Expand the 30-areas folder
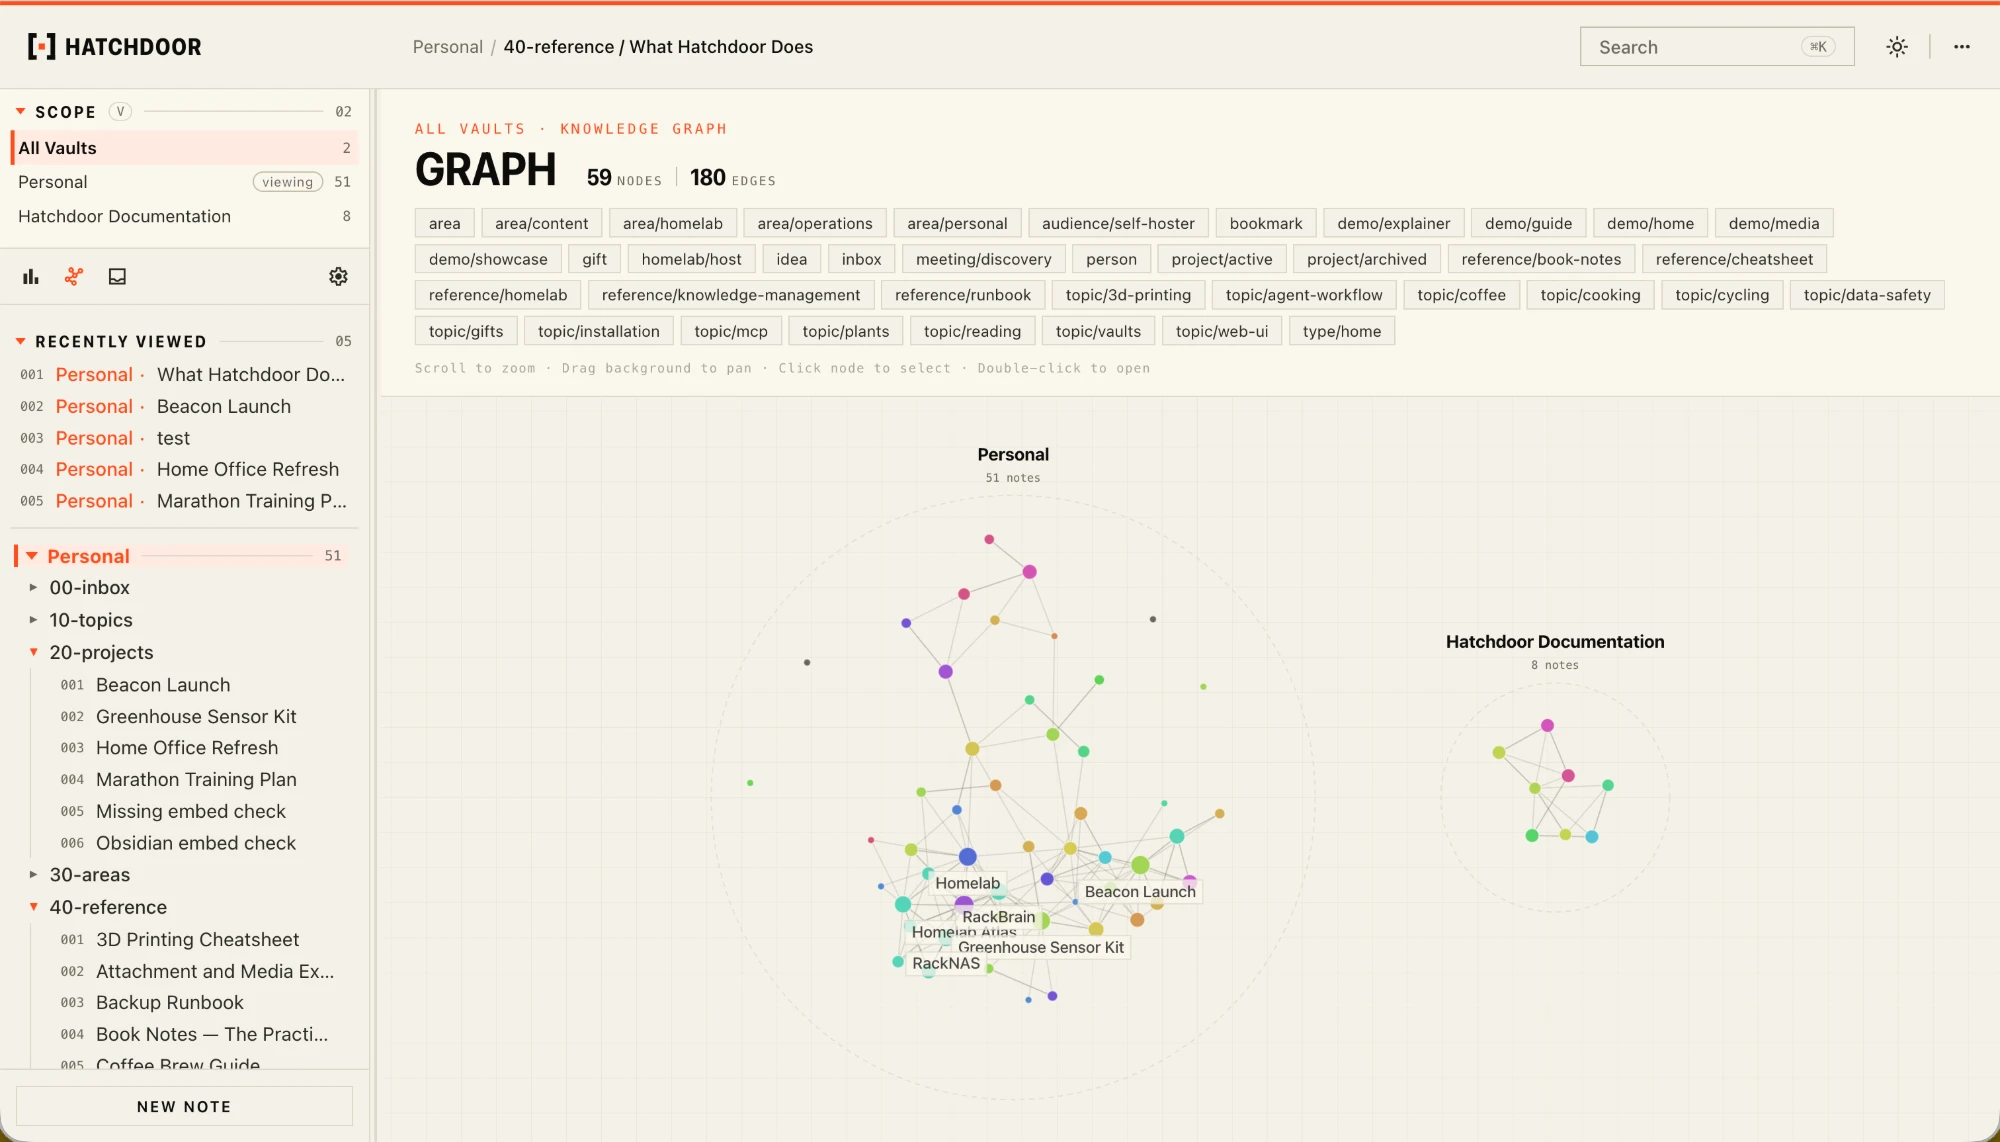The image size is (2000, 1142). click(x=33, y=875)
